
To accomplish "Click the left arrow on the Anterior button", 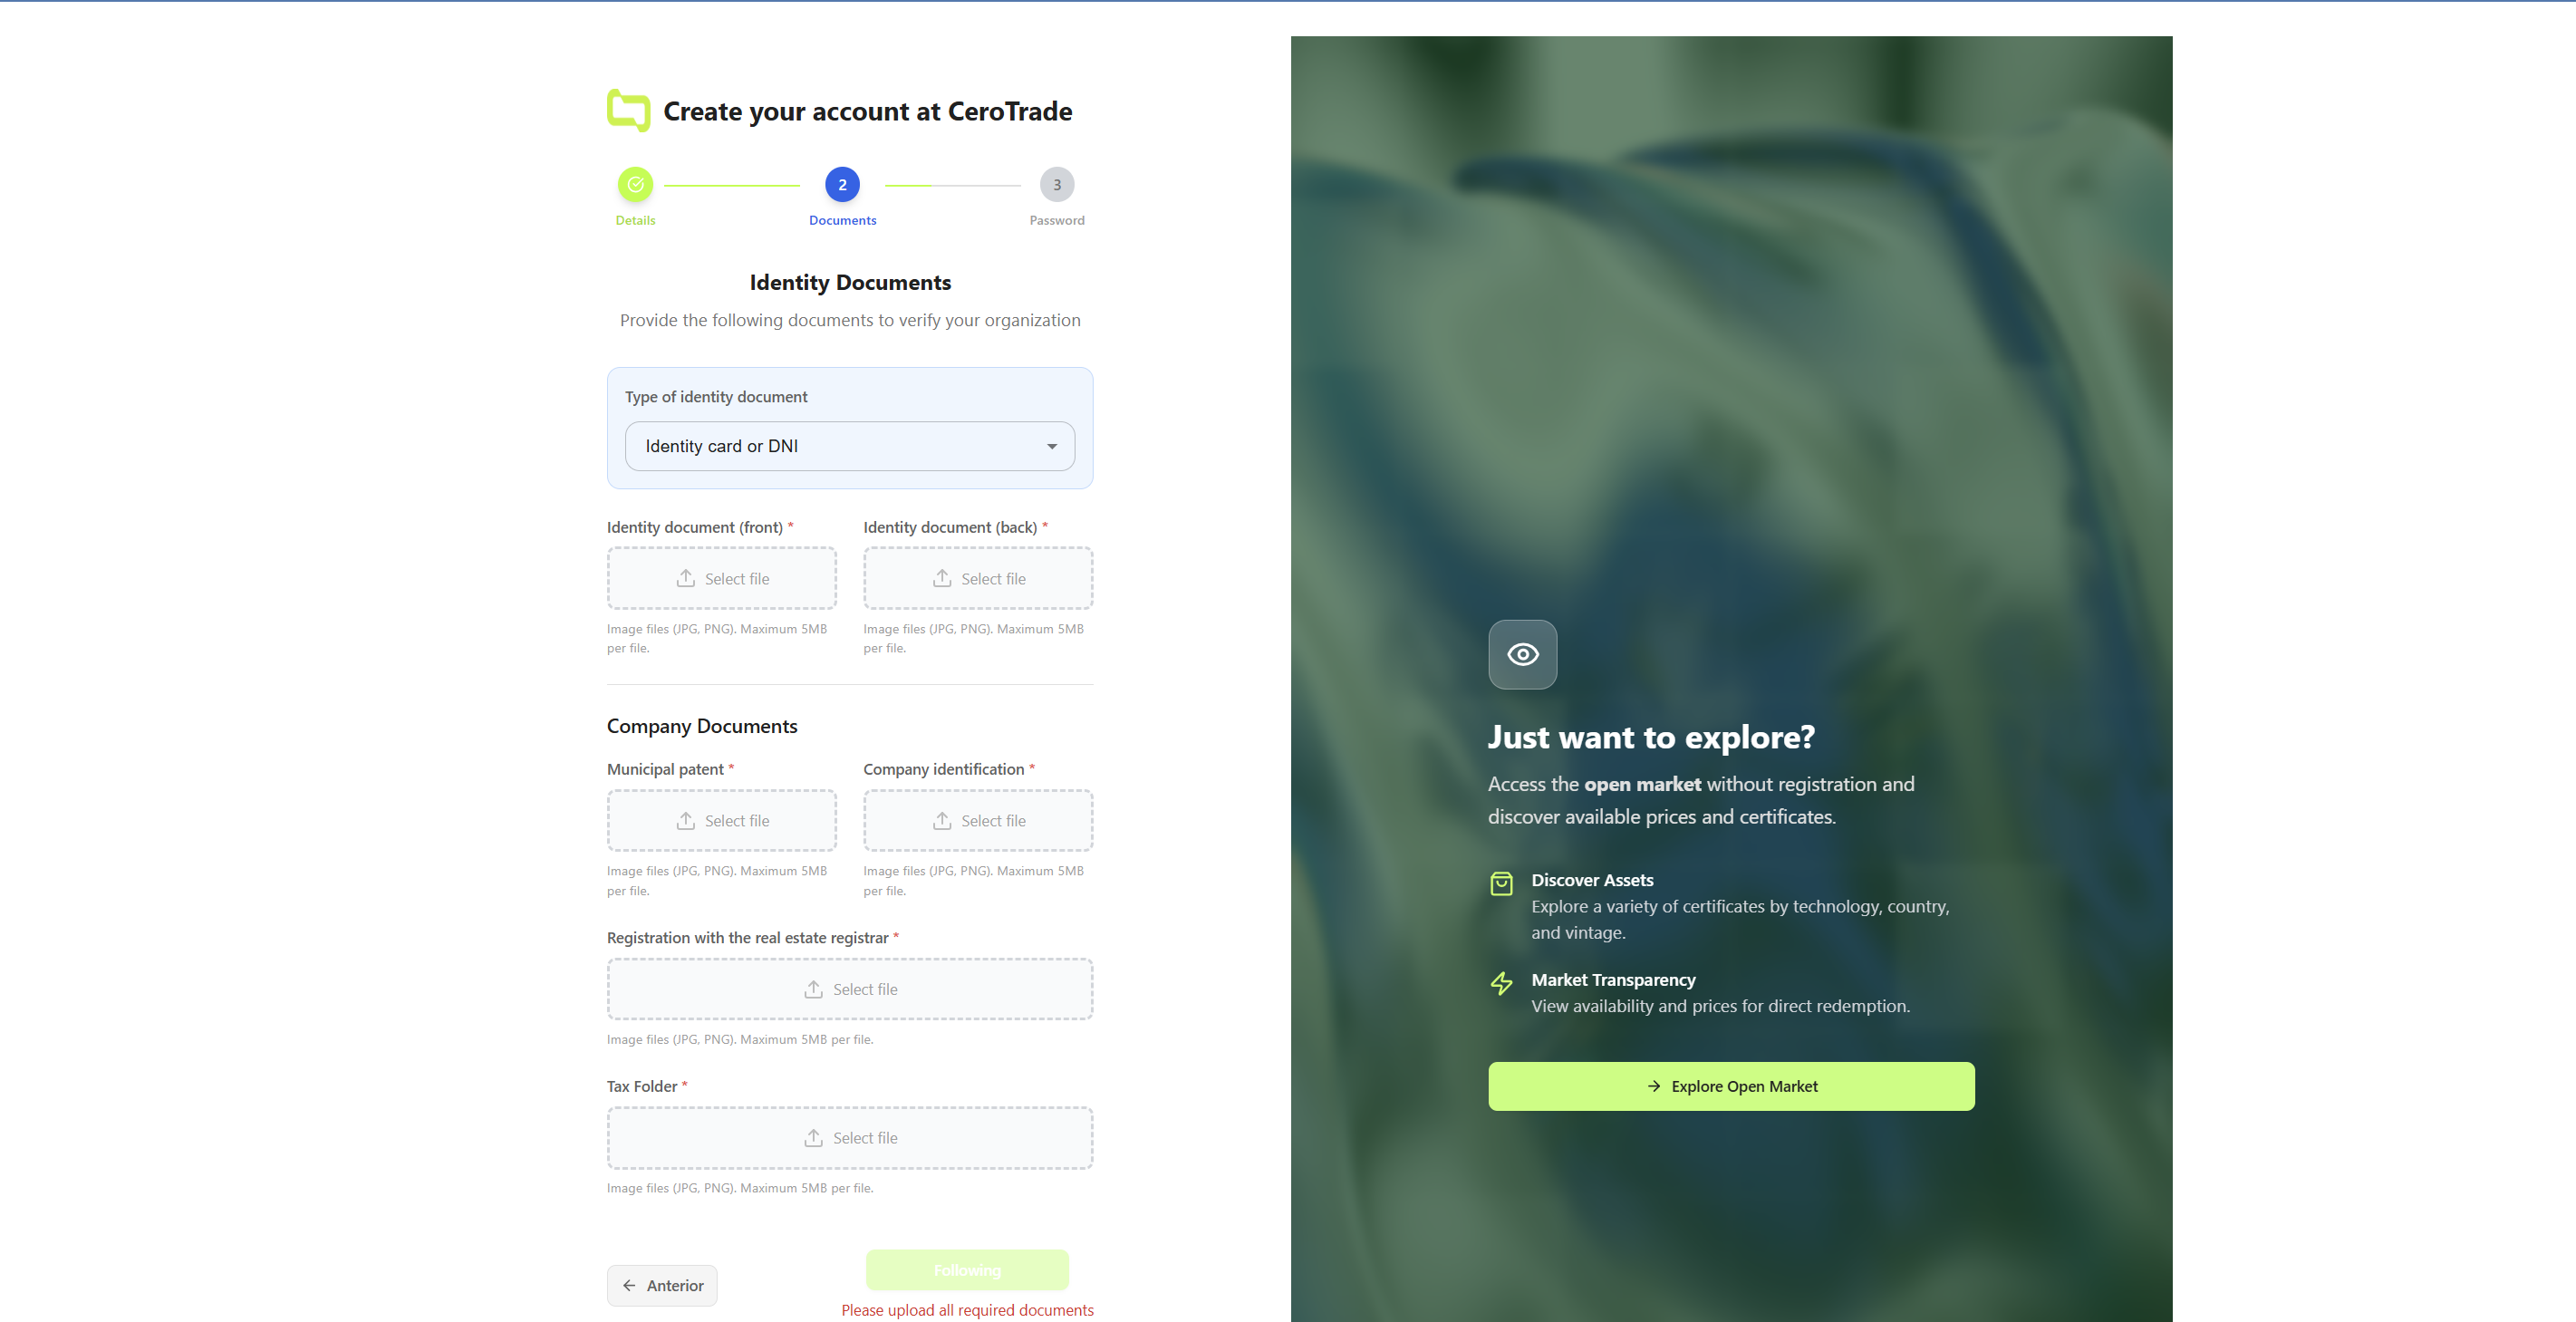I will click(x=629, y=1285).
